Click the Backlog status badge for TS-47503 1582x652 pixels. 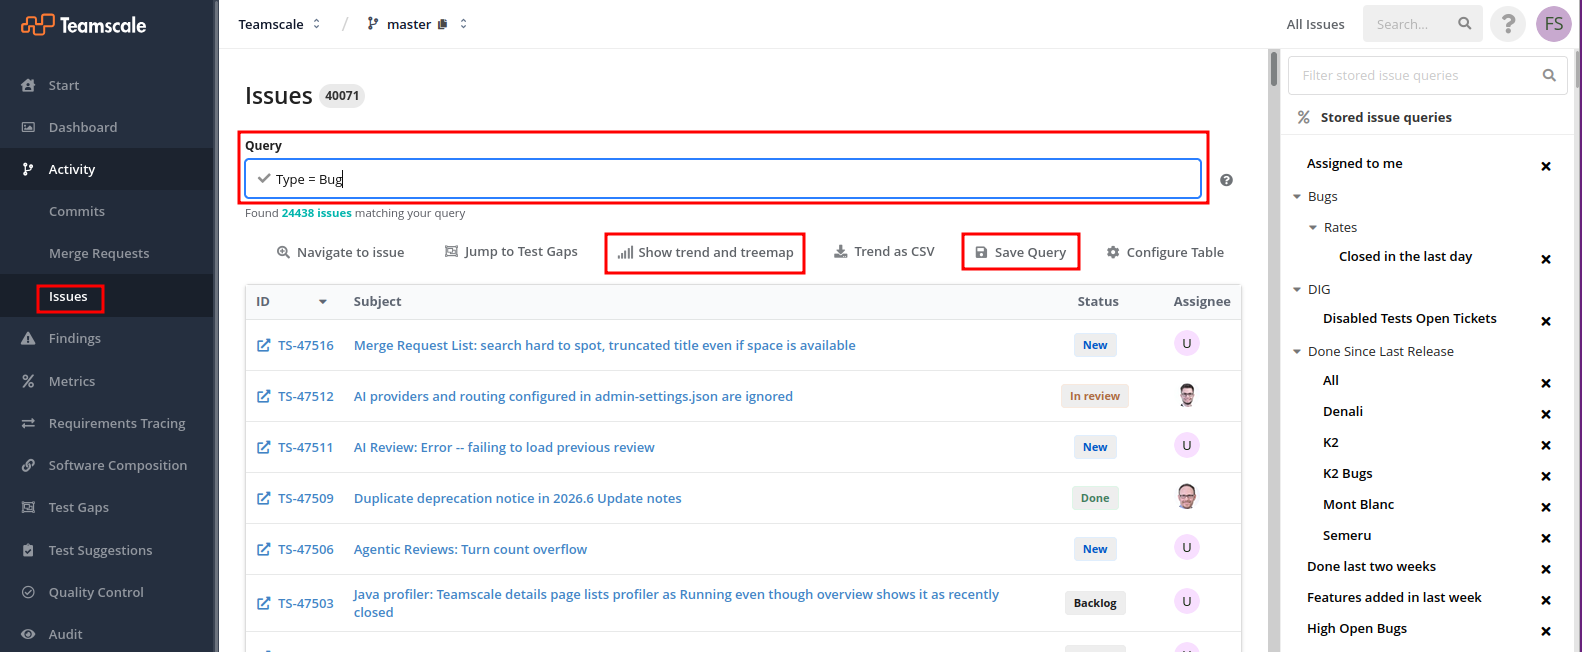(x=1095, y=603)
